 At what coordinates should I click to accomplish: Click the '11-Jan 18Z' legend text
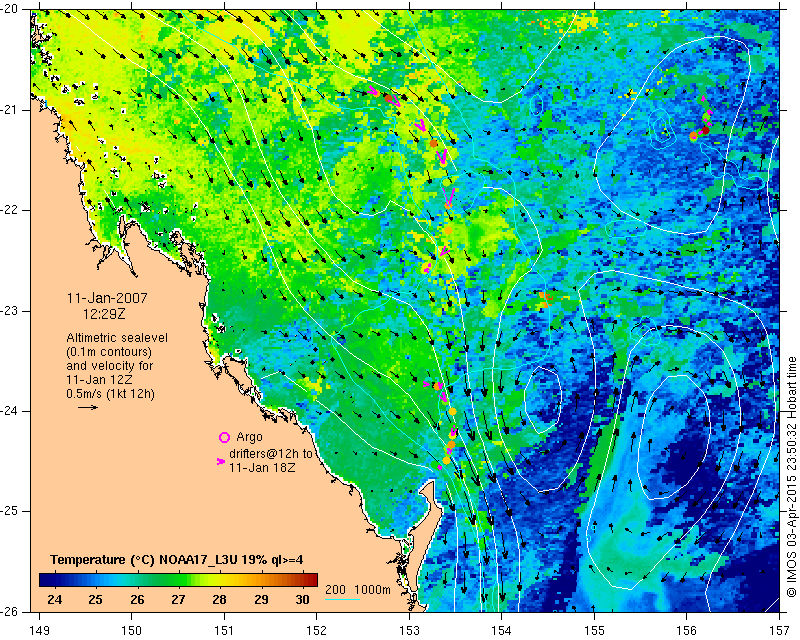[262, 467]
